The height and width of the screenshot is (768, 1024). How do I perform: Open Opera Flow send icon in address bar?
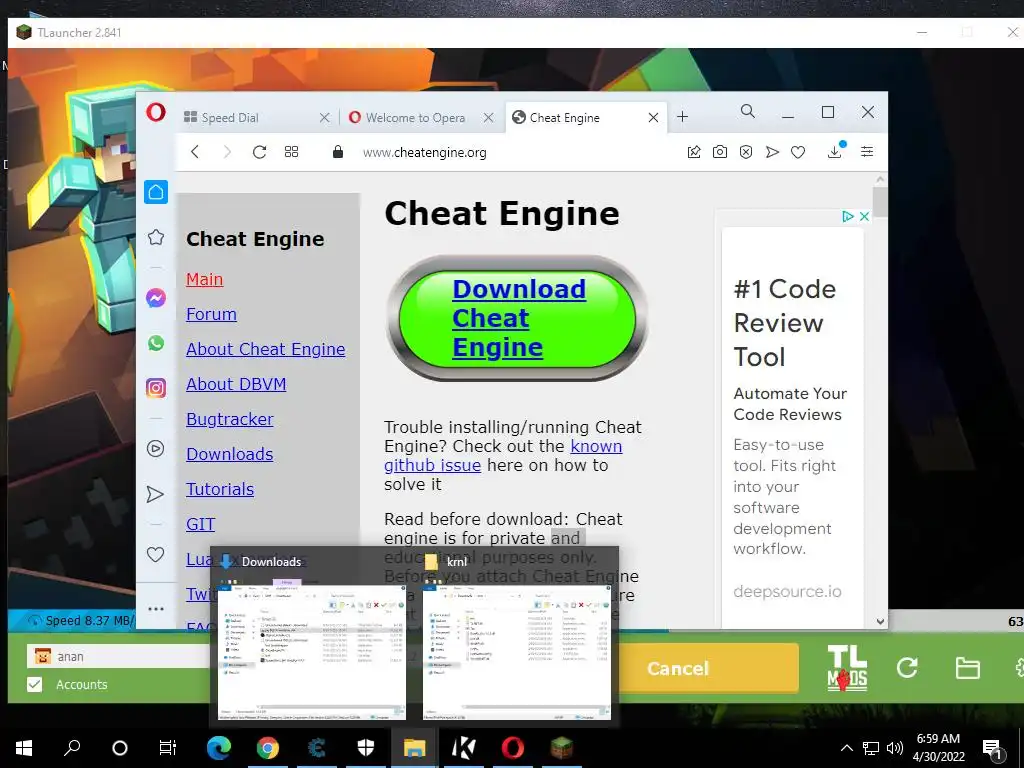[x=772, y=152]
